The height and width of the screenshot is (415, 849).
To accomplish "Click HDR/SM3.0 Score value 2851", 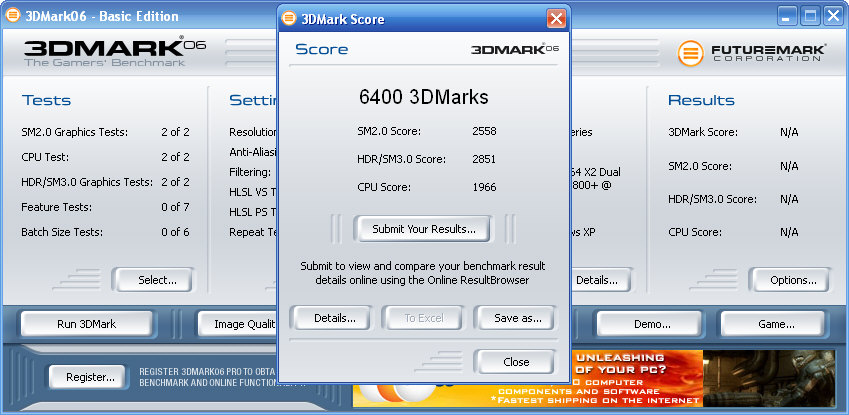I will (x=484, y=159).
